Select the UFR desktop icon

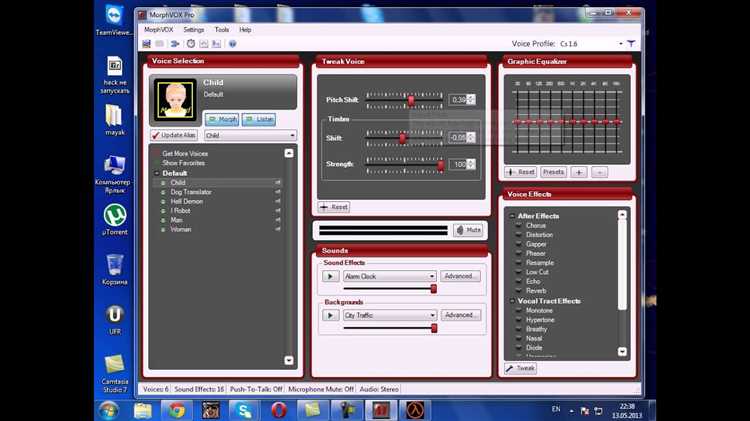(115, 320)
